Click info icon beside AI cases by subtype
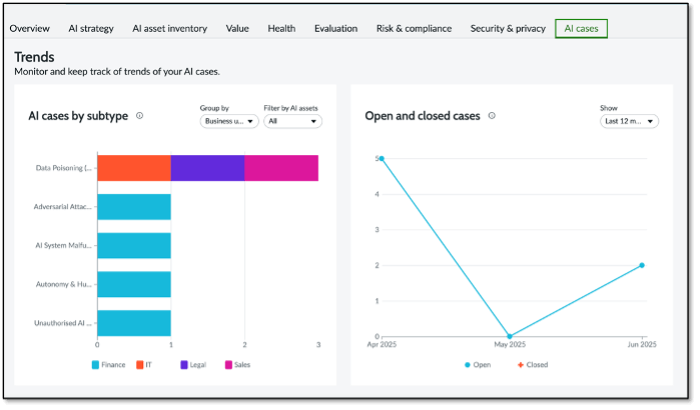This screenshot has height=410, width=700. pos(139,116)
